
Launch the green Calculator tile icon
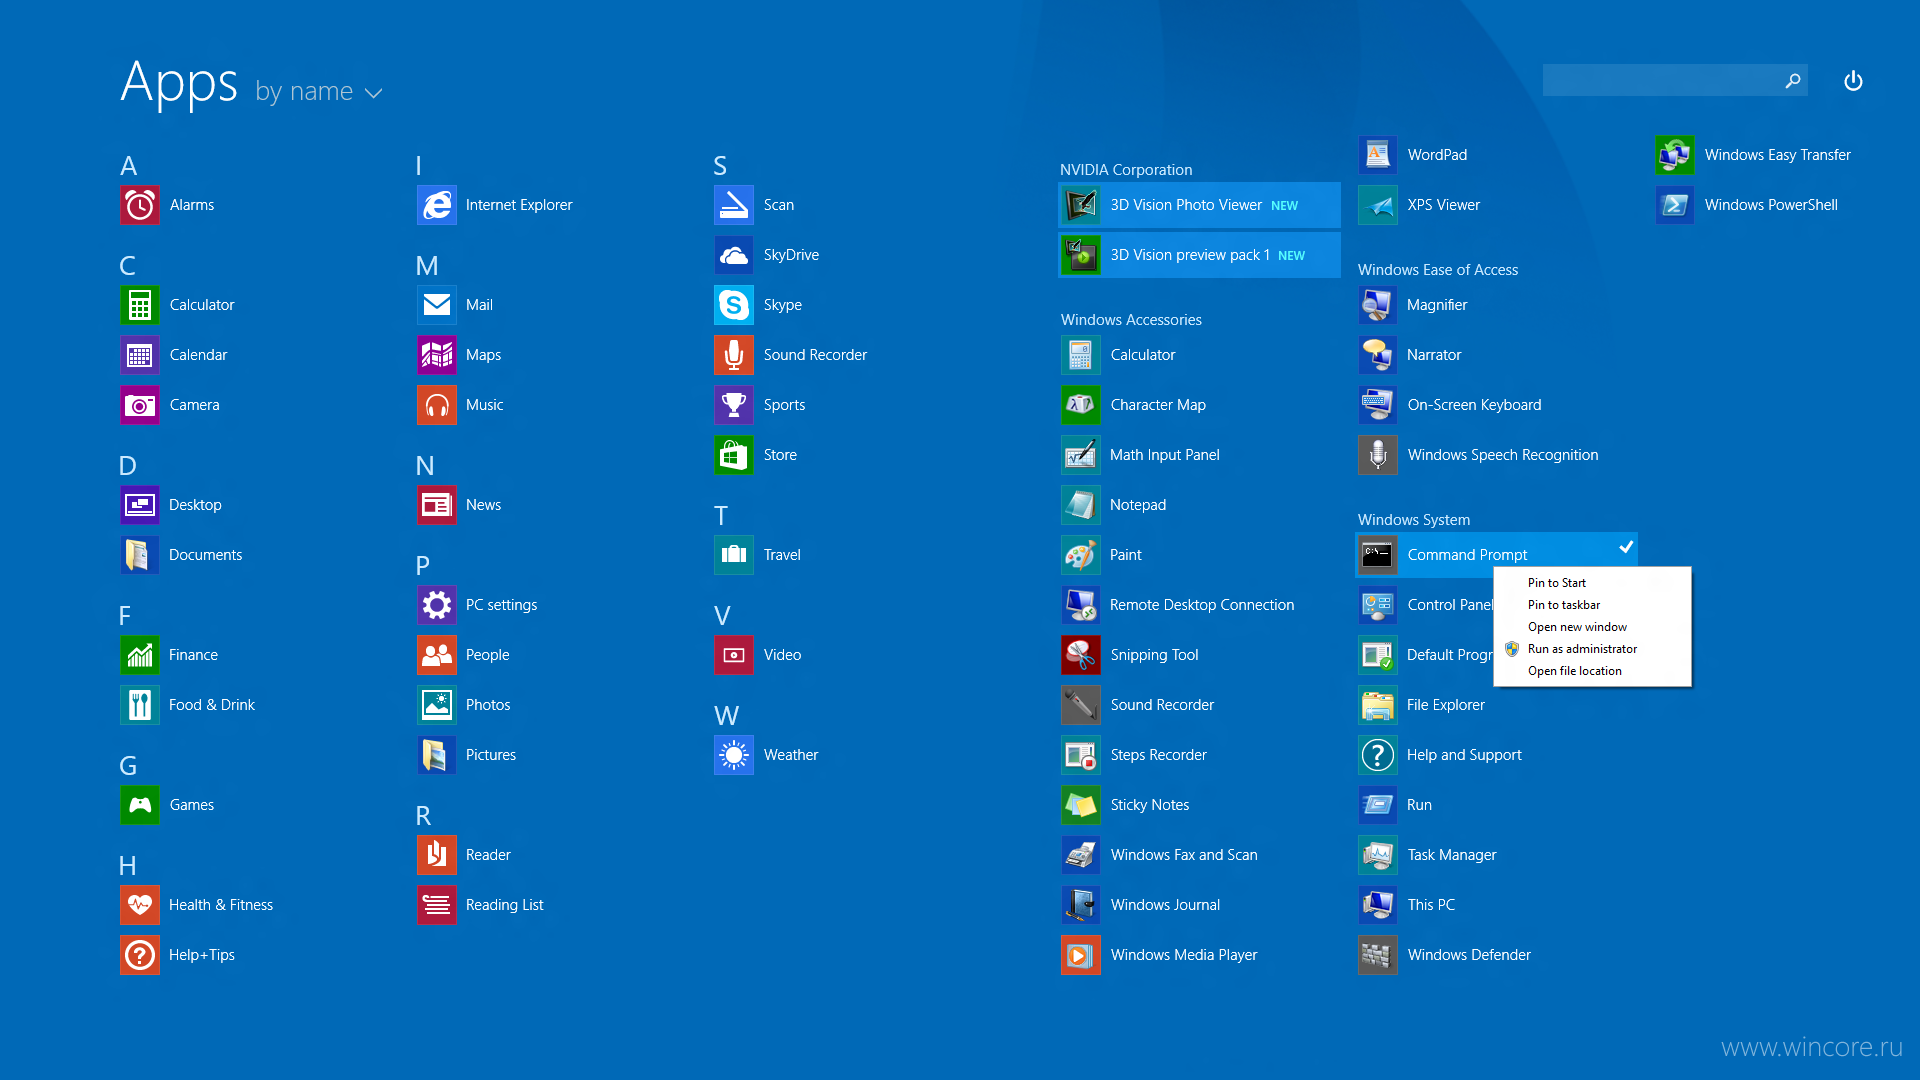[140, 305]
